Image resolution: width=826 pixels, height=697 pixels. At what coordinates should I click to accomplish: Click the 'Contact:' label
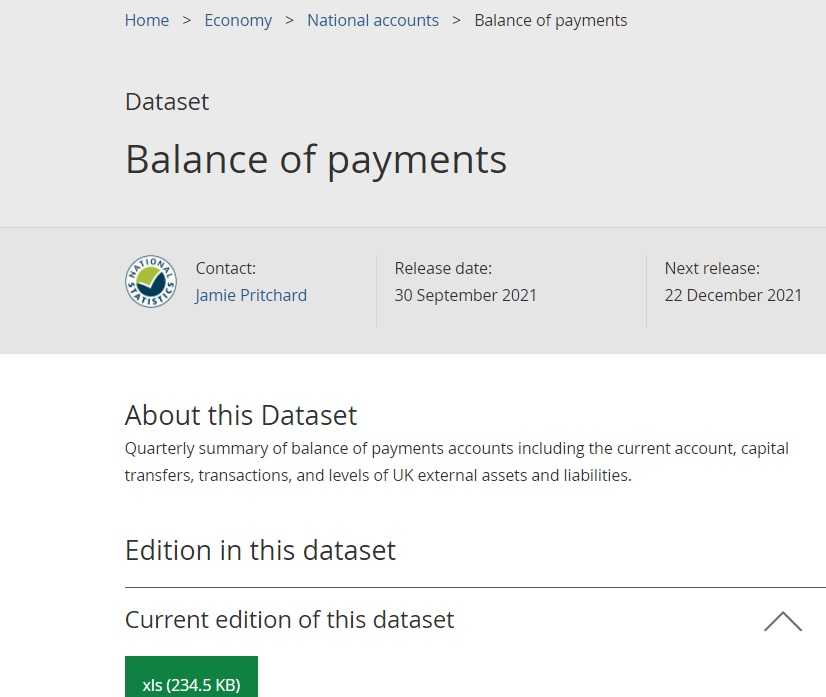click(226, 268)
